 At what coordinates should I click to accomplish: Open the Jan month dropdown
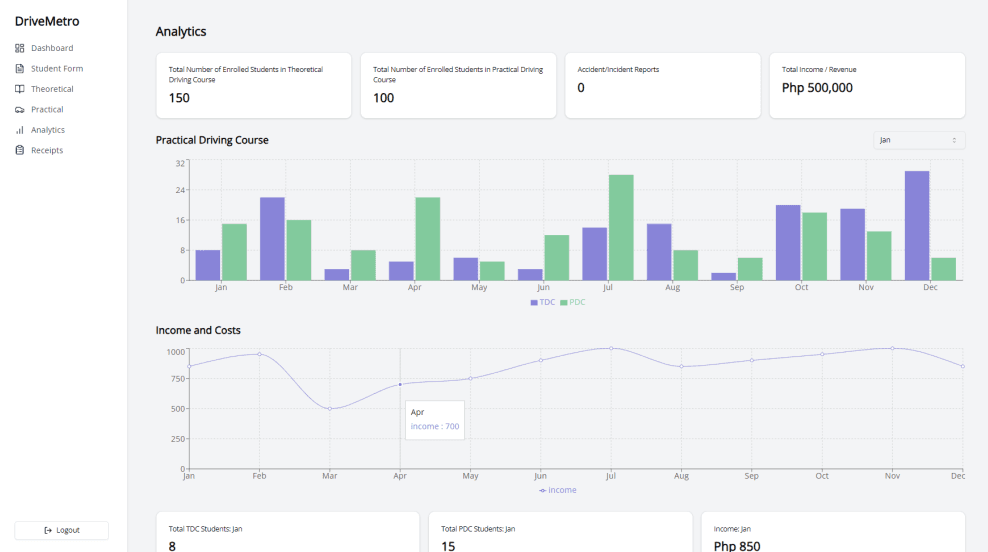[x=918, y=140]
